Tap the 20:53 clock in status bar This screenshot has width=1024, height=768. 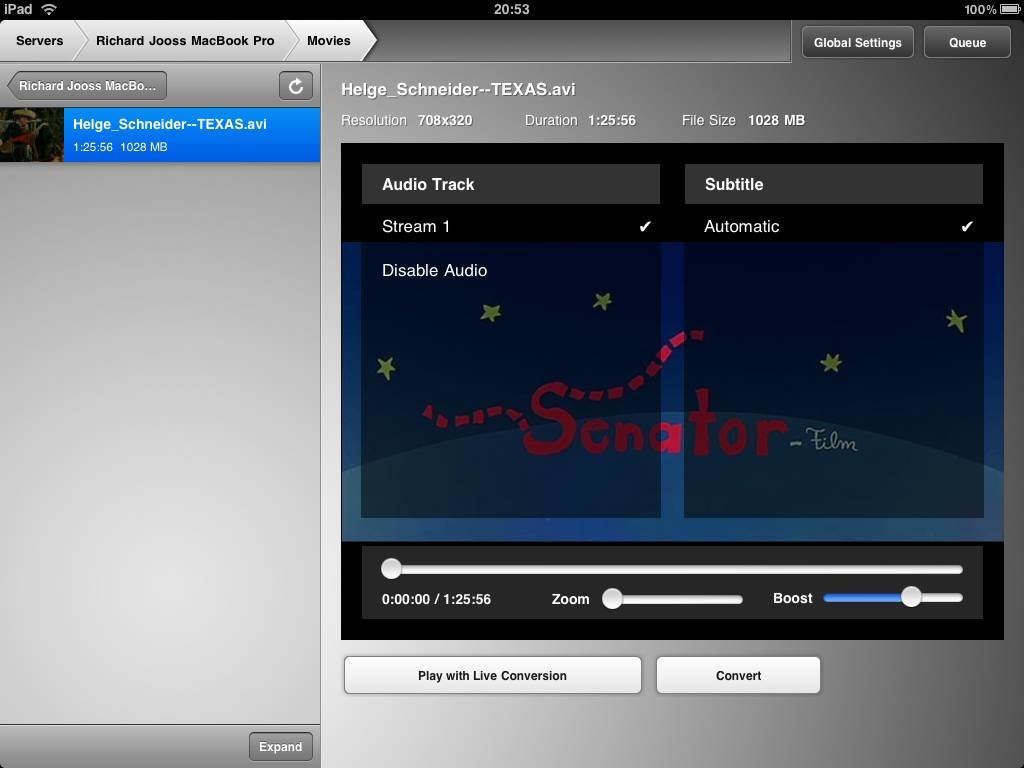click(511, 9)
